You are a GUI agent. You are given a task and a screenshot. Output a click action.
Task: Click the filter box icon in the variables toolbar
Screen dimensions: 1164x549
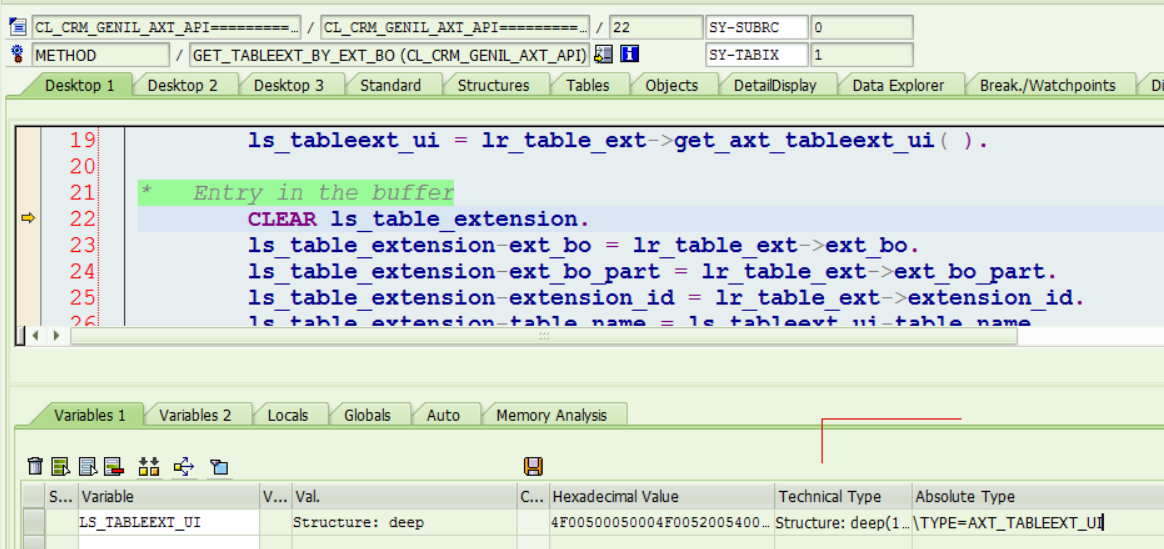(218, 466)
